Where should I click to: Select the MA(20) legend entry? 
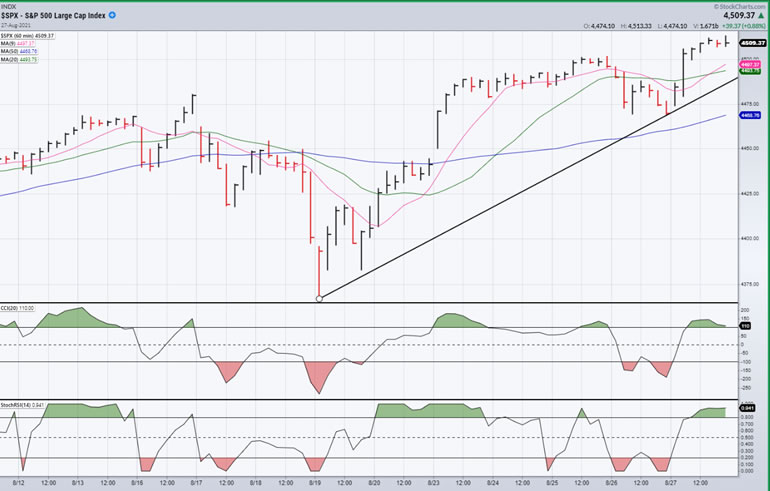click(19, 59)
